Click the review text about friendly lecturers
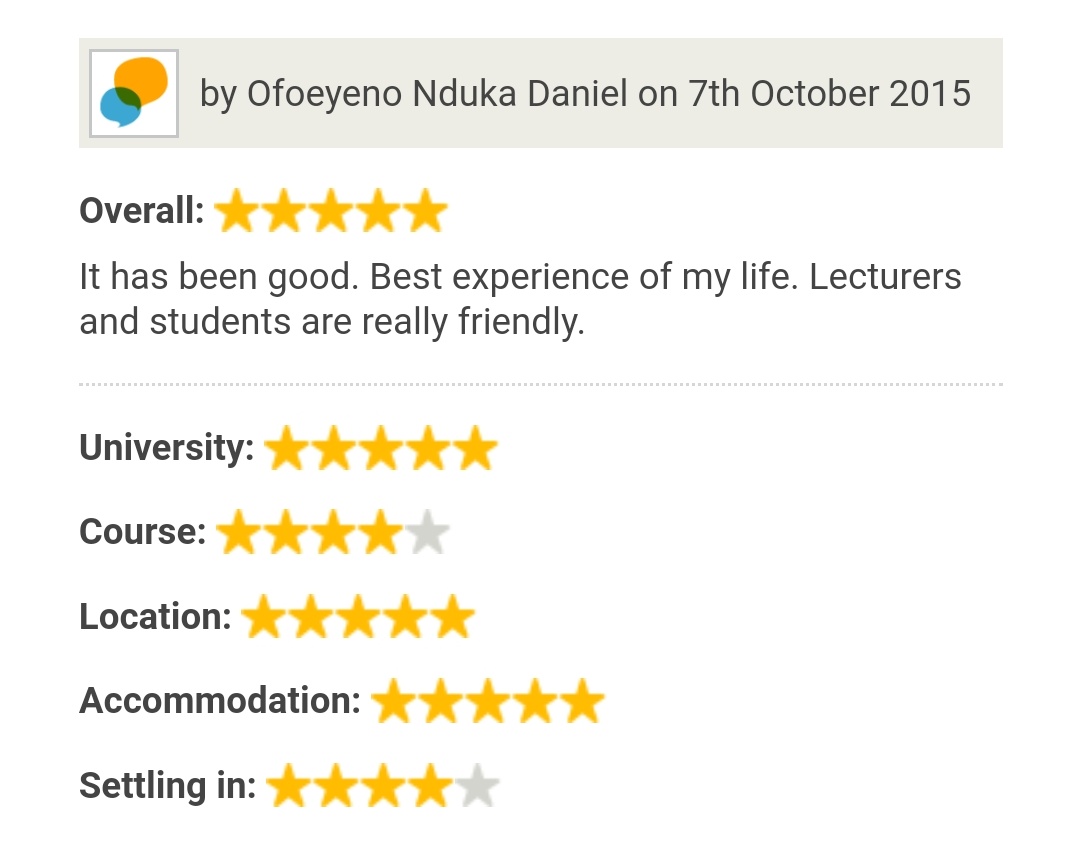The image size is (1080, 845). [x=520, y=299]
